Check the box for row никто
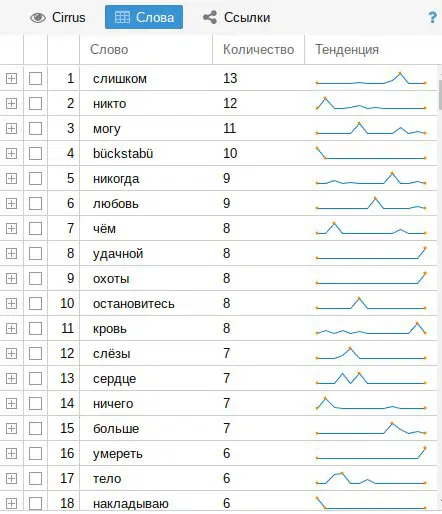The width and height of the screenshot is (442, 514). click(x=35, y=103)
